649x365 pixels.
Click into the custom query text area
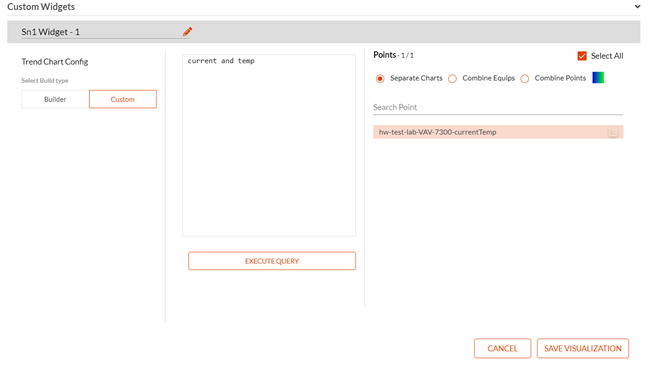269,145
